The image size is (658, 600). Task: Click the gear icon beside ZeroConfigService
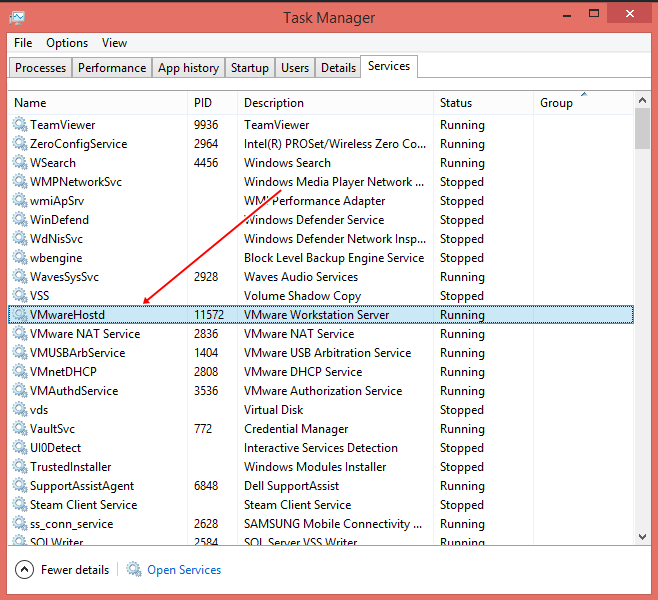20,143
